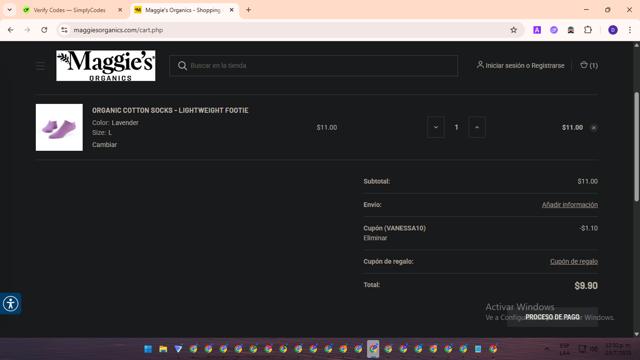Screen dimensions: 640x360
Task: Open the blue notepad-style taskbar app
Action: point(478,349)
